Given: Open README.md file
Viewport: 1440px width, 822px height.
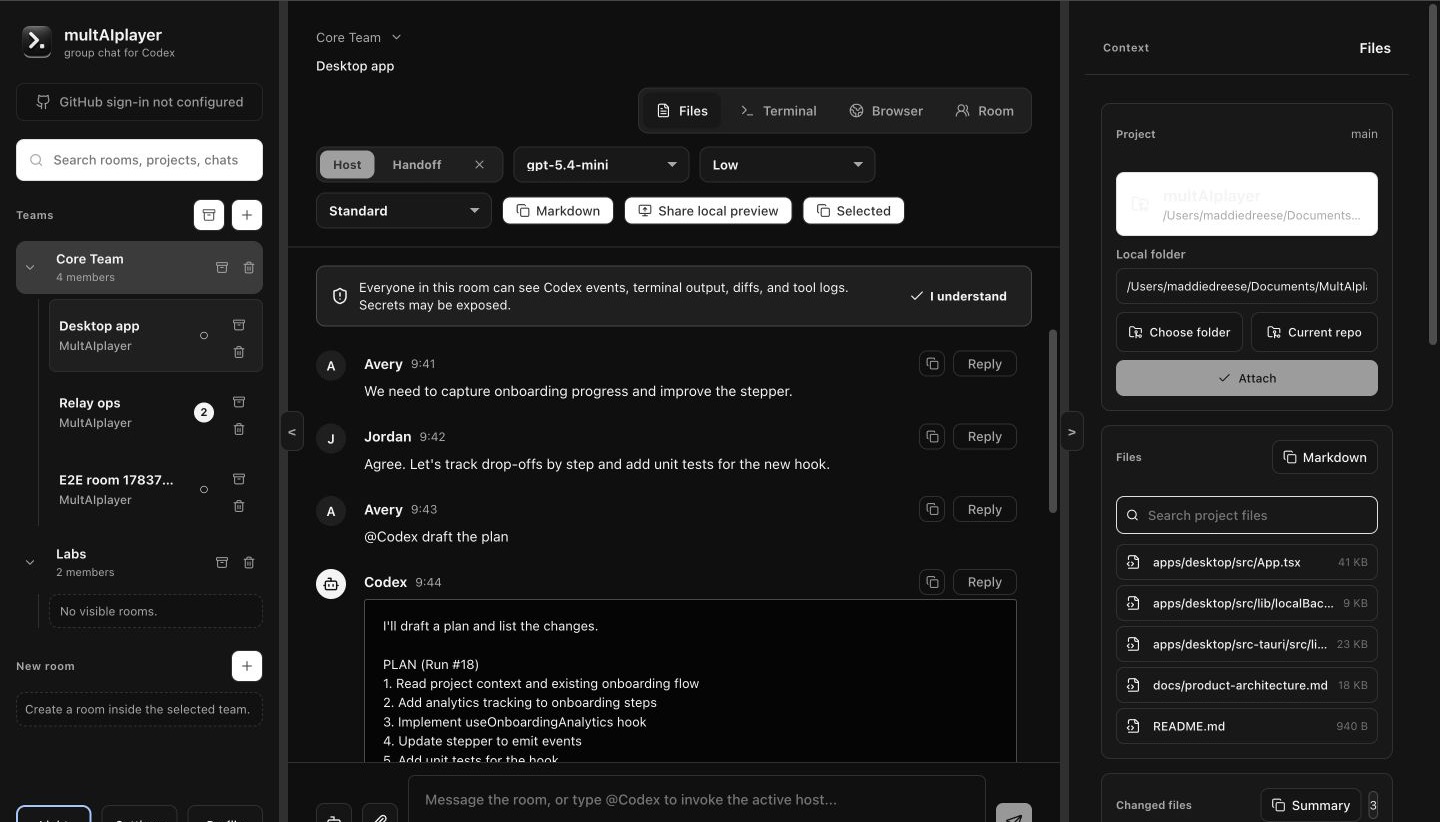Looking at the screenshot, I should pyautogui.click(x=1246, y=726).
